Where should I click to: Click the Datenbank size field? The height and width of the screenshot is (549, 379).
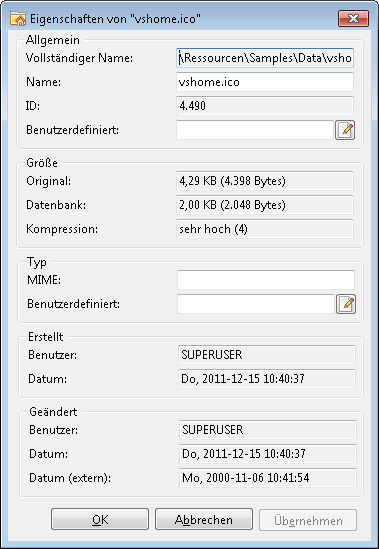265,205
